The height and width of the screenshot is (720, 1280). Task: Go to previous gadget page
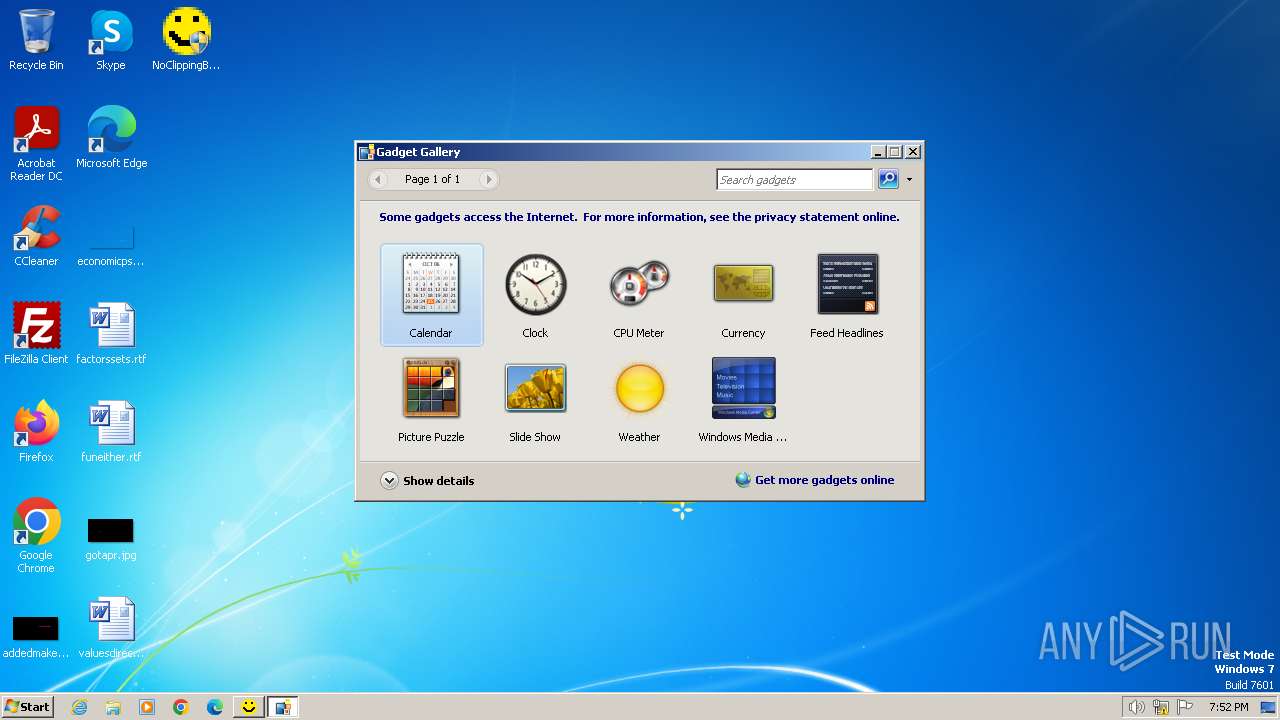tap(378, 179)
